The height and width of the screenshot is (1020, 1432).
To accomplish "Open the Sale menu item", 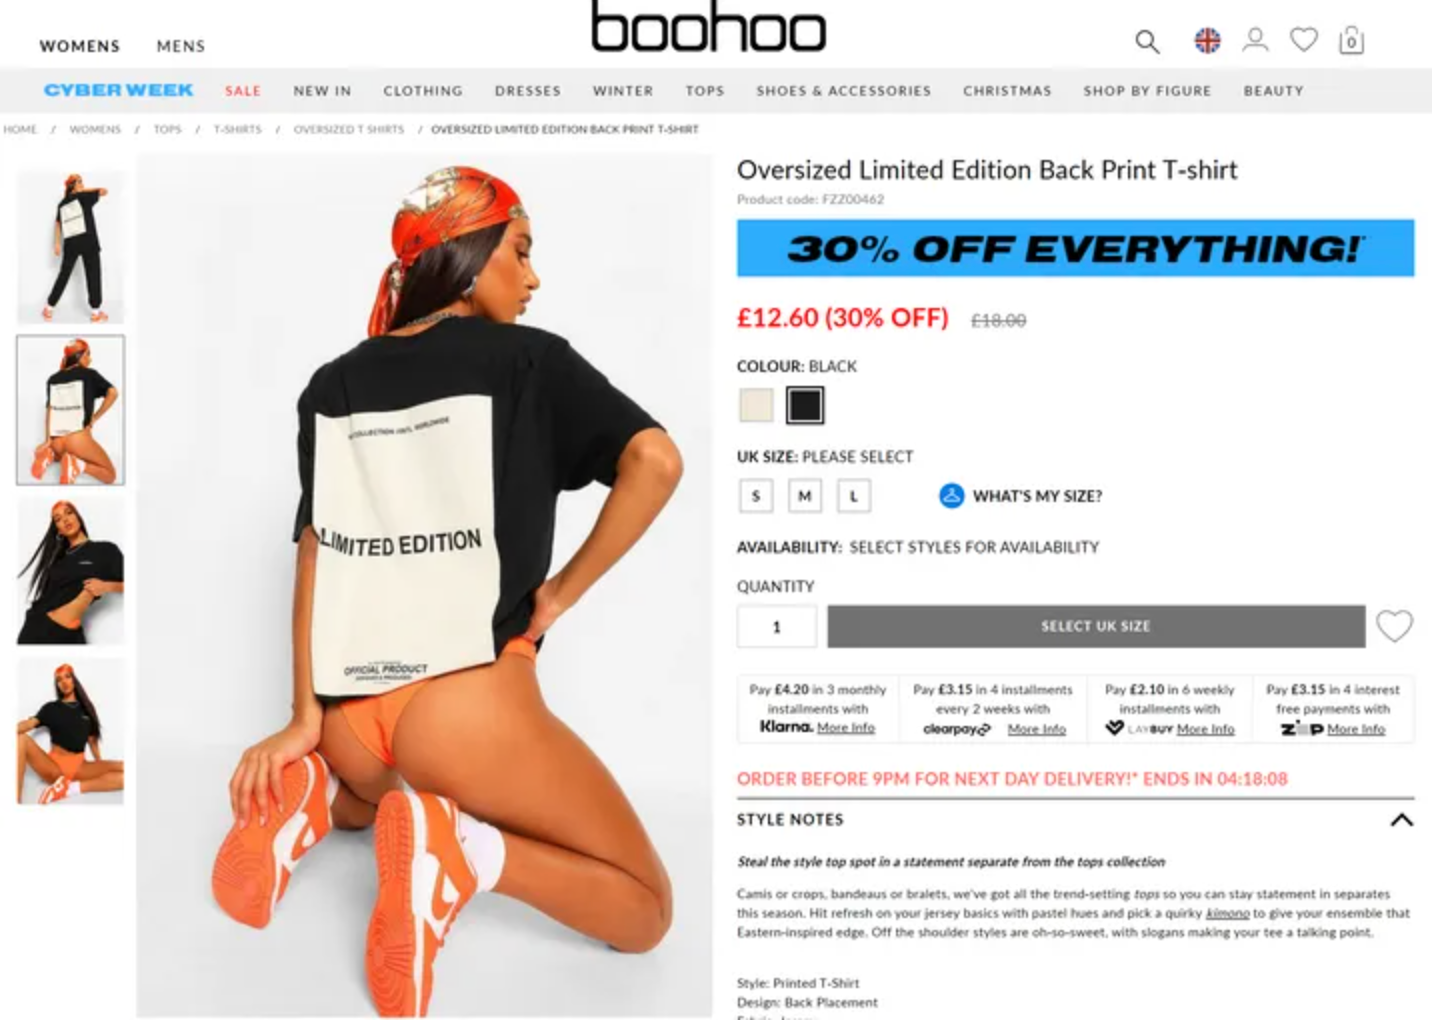I will (x=243, y=90).
